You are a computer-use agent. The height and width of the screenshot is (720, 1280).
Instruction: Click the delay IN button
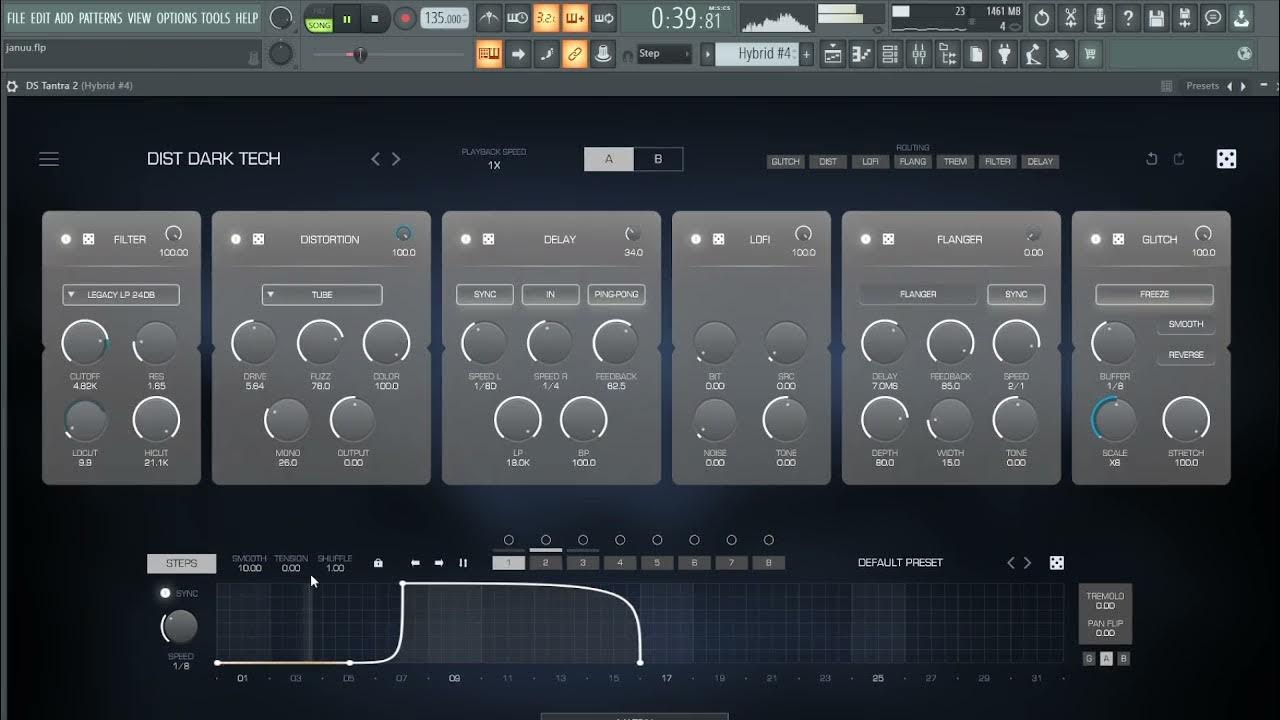coord(550,294)
